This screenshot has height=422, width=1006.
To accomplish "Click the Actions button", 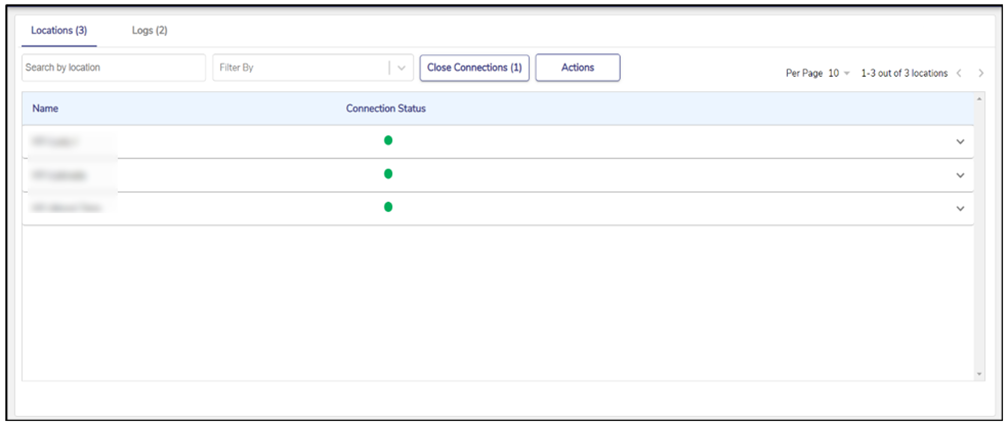I will point(578,68).
